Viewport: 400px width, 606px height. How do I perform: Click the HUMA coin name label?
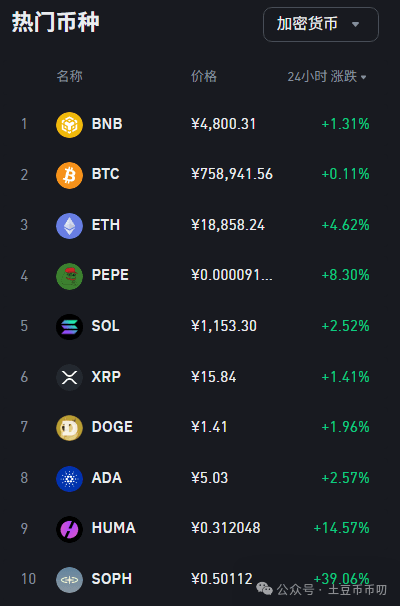[114, 528]
